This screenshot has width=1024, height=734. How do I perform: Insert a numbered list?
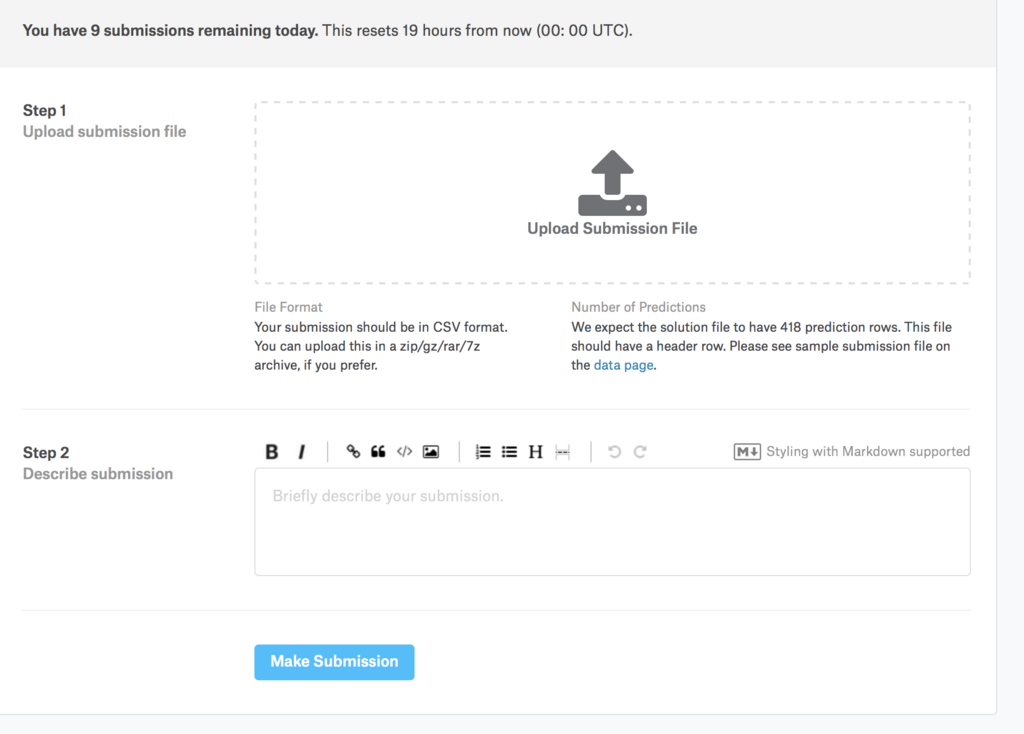tap(483, 452)
